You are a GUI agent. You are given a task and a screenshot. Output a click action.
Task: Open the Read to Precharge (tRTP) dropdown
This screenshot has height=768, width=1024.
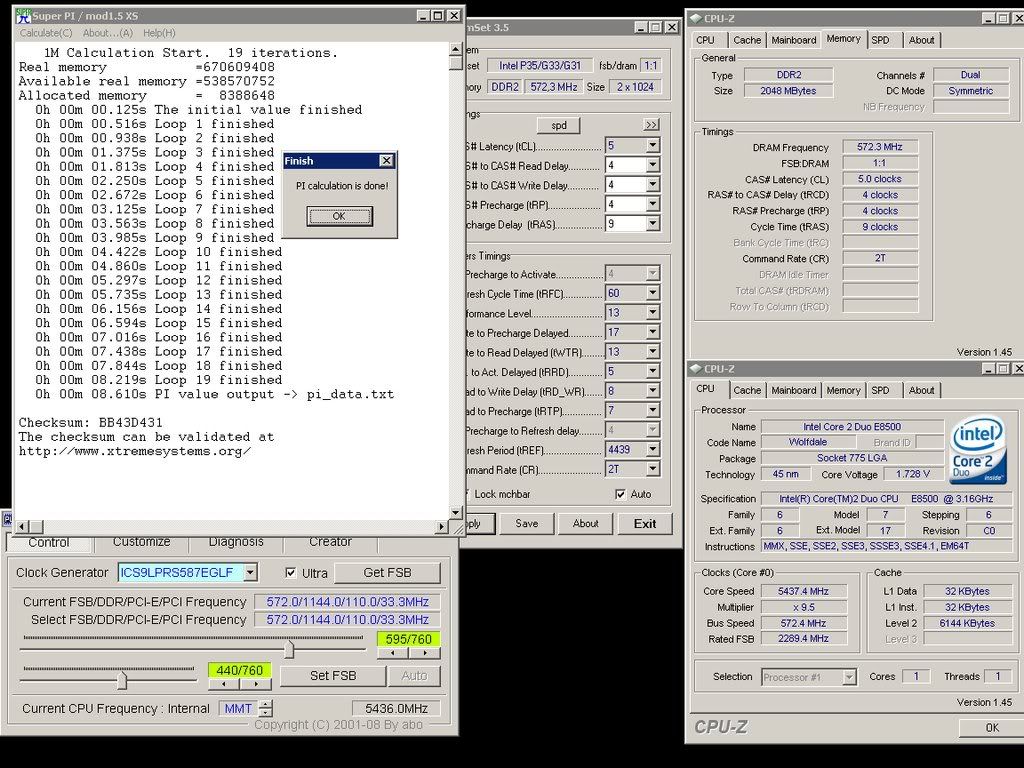(x=652, y=410)
